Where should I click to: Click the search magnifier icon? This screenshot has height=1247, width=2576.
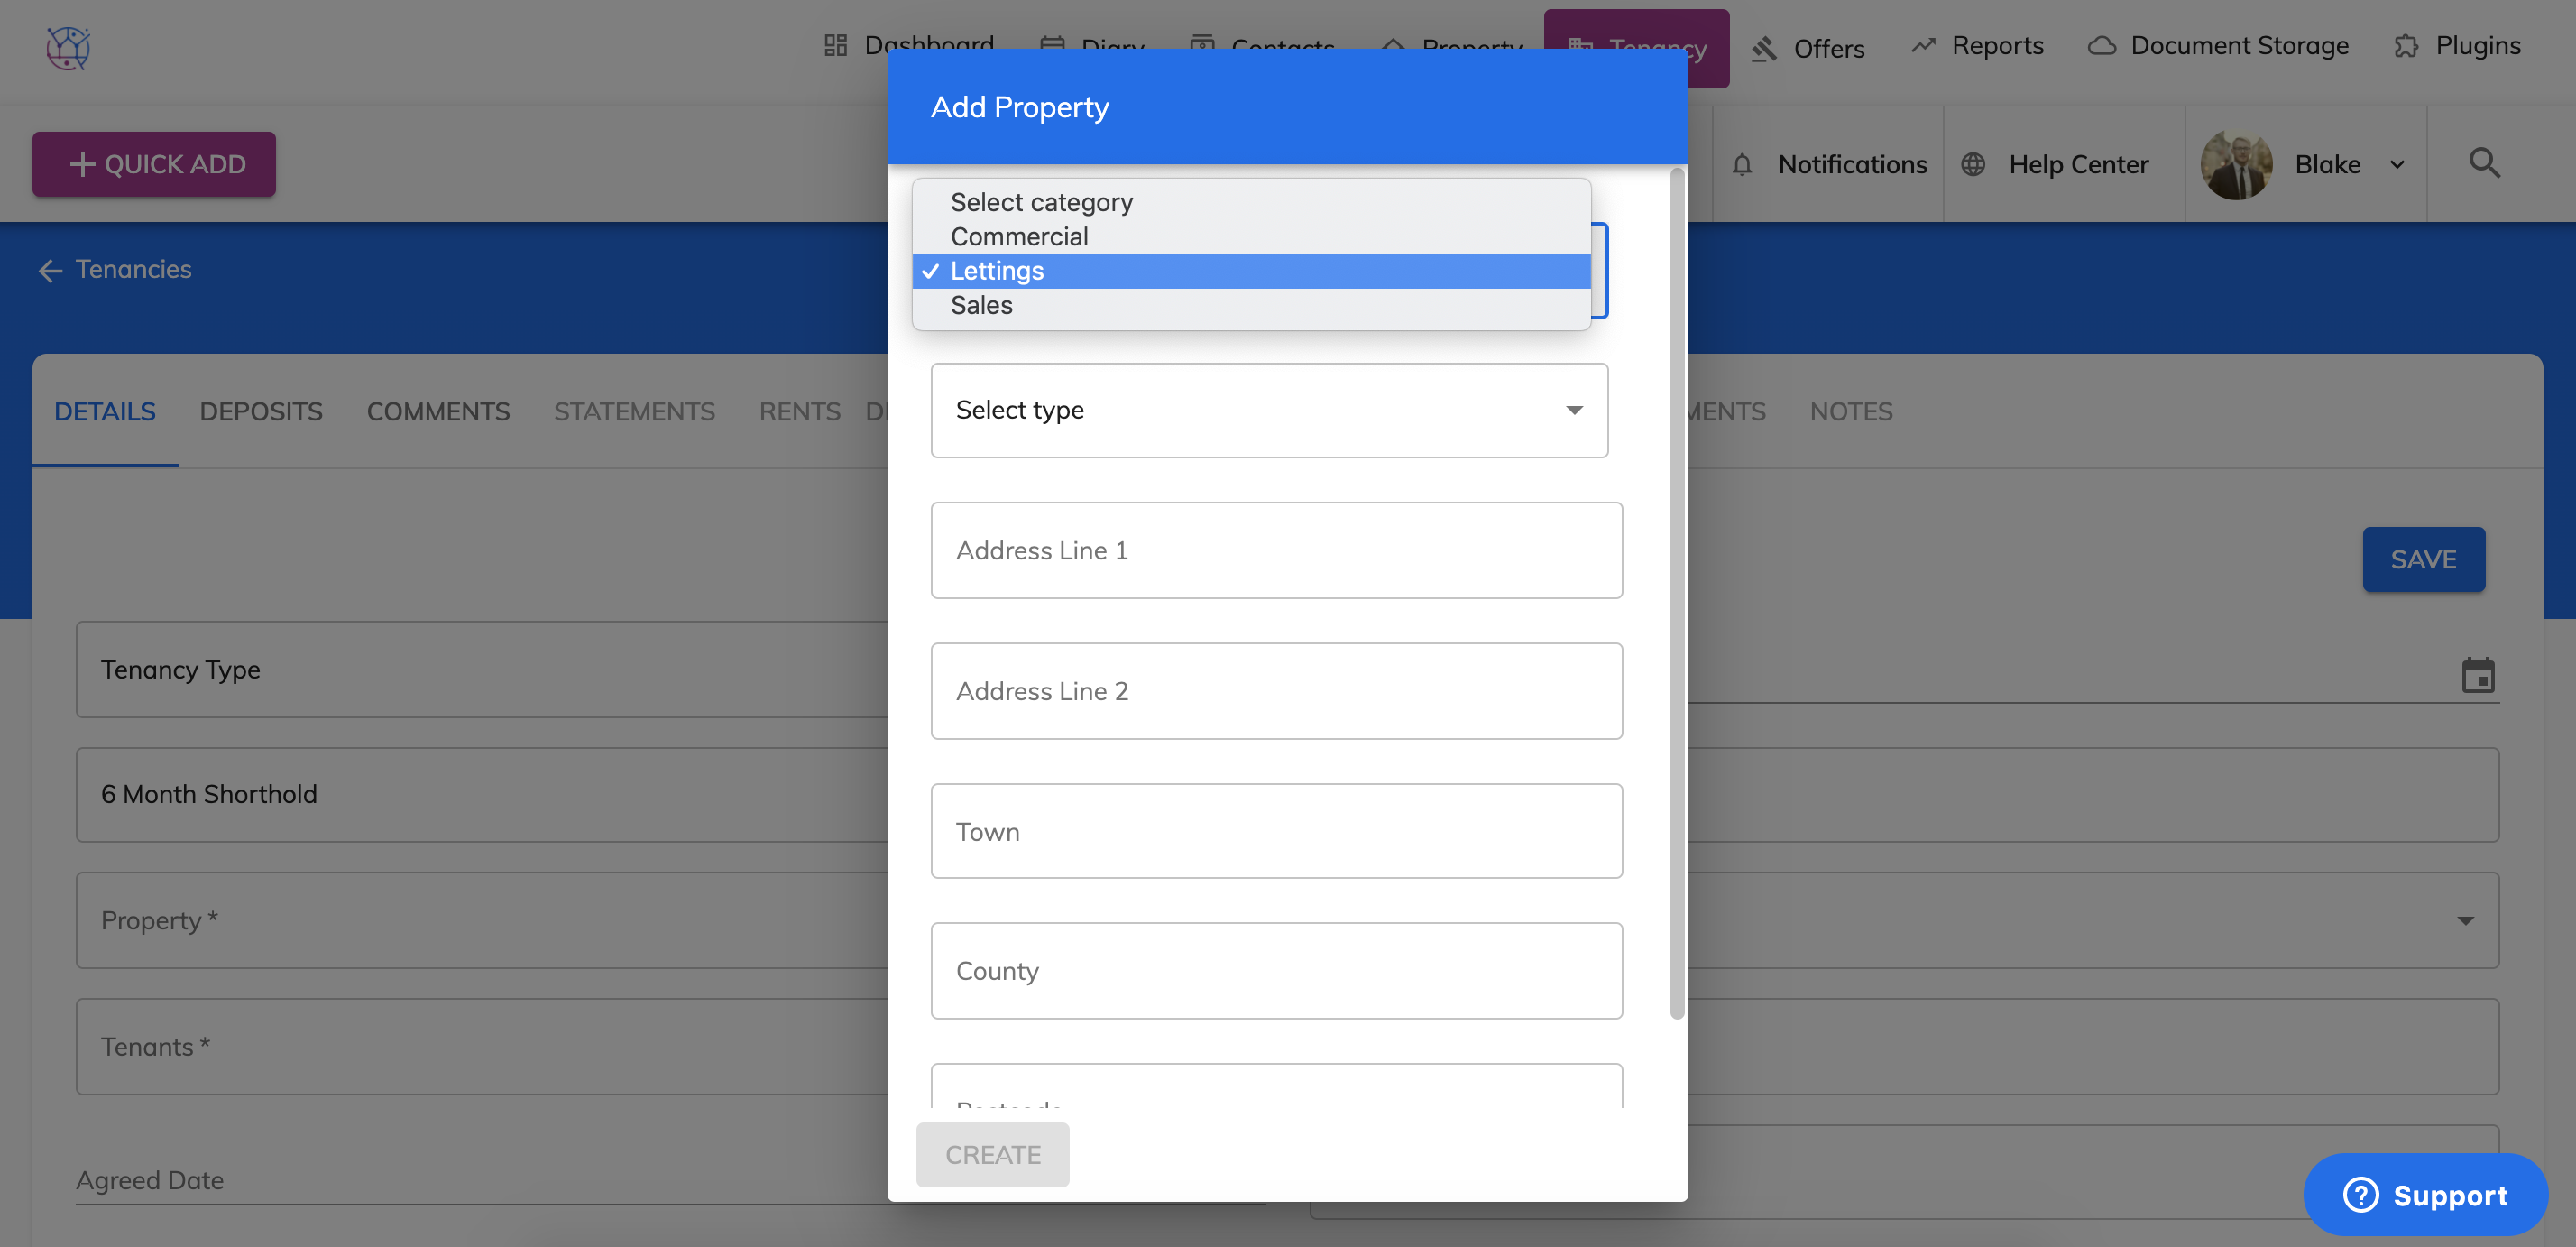pyautogui.click(x=2484, y=163)
